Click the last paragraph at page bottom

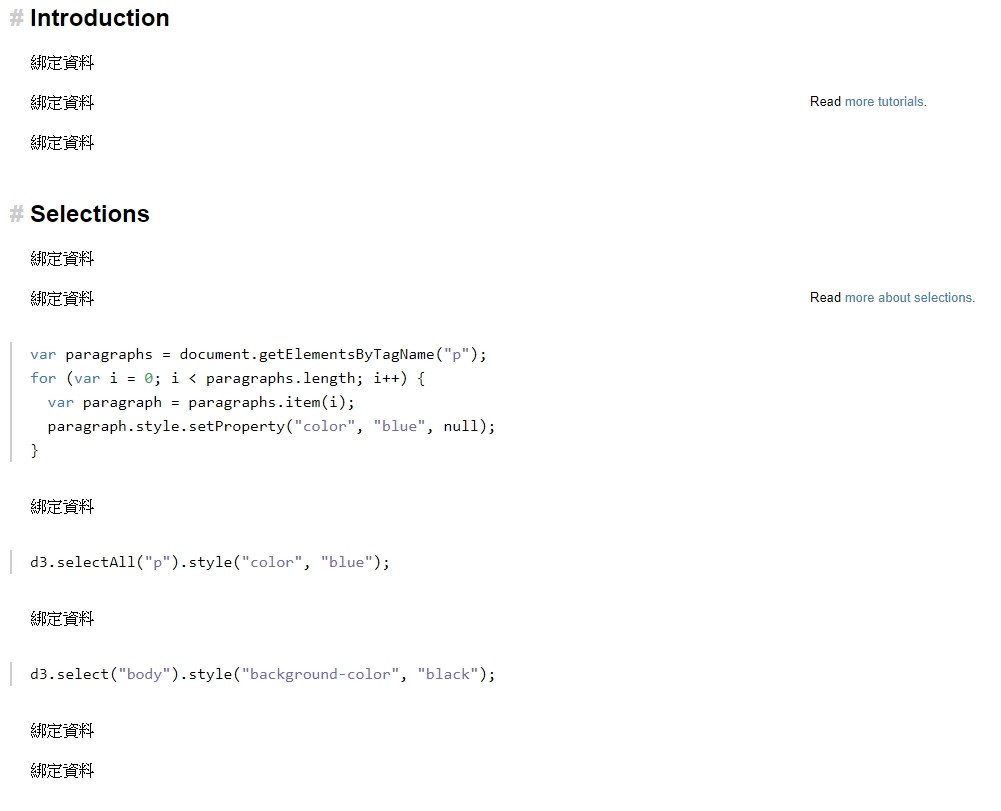62,771
